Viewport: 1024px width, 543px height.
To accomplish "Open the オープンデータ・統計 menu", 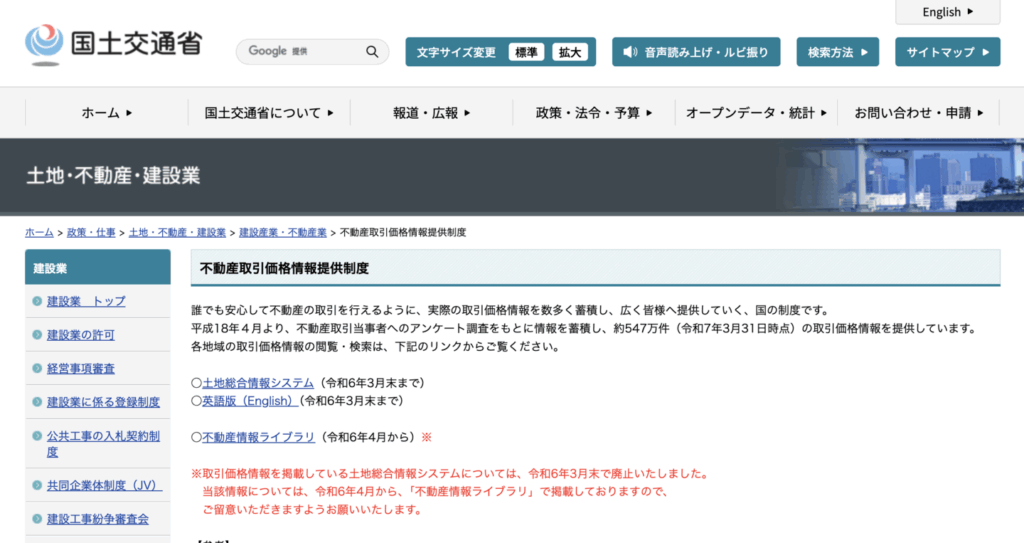I will [x=756, y=113].
